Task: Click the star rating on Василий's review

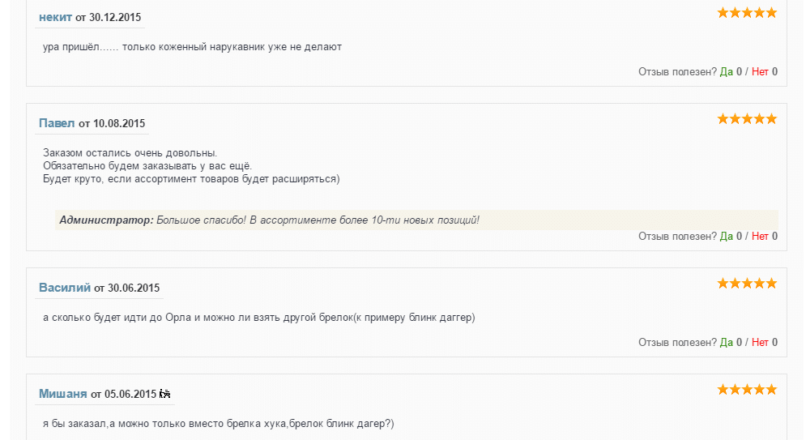Action: tap(747, 284)
